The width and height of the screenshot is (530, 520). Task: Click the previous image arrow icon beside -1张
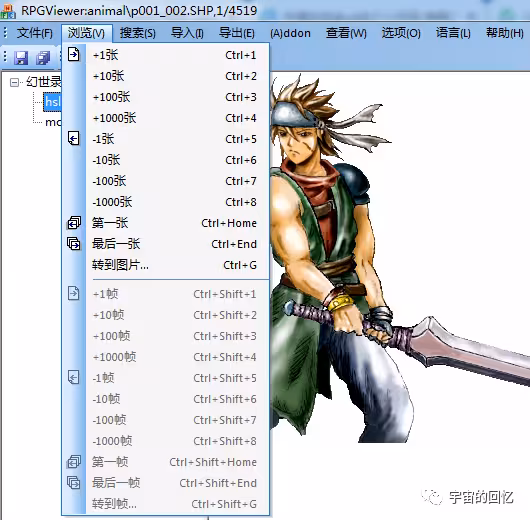pyautogui.click(x=74, y=138)
